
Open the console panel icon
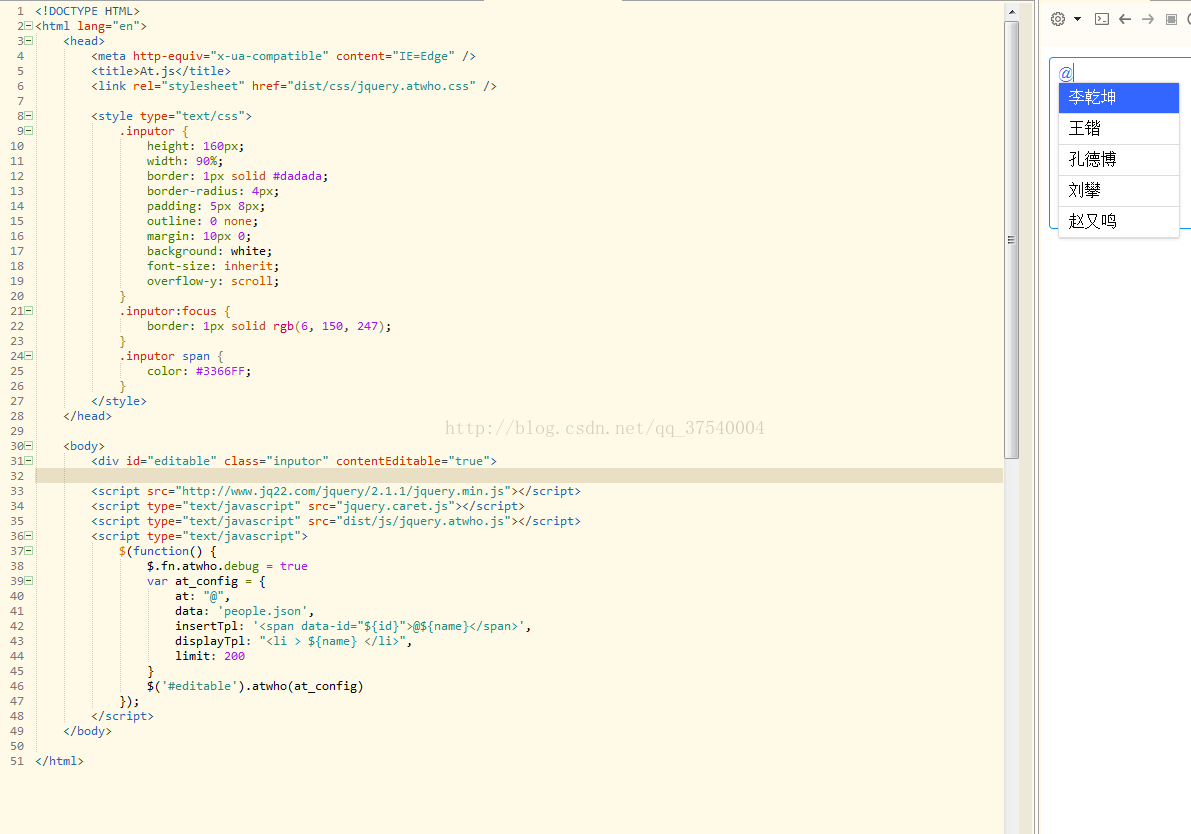tap(1101, 19)
